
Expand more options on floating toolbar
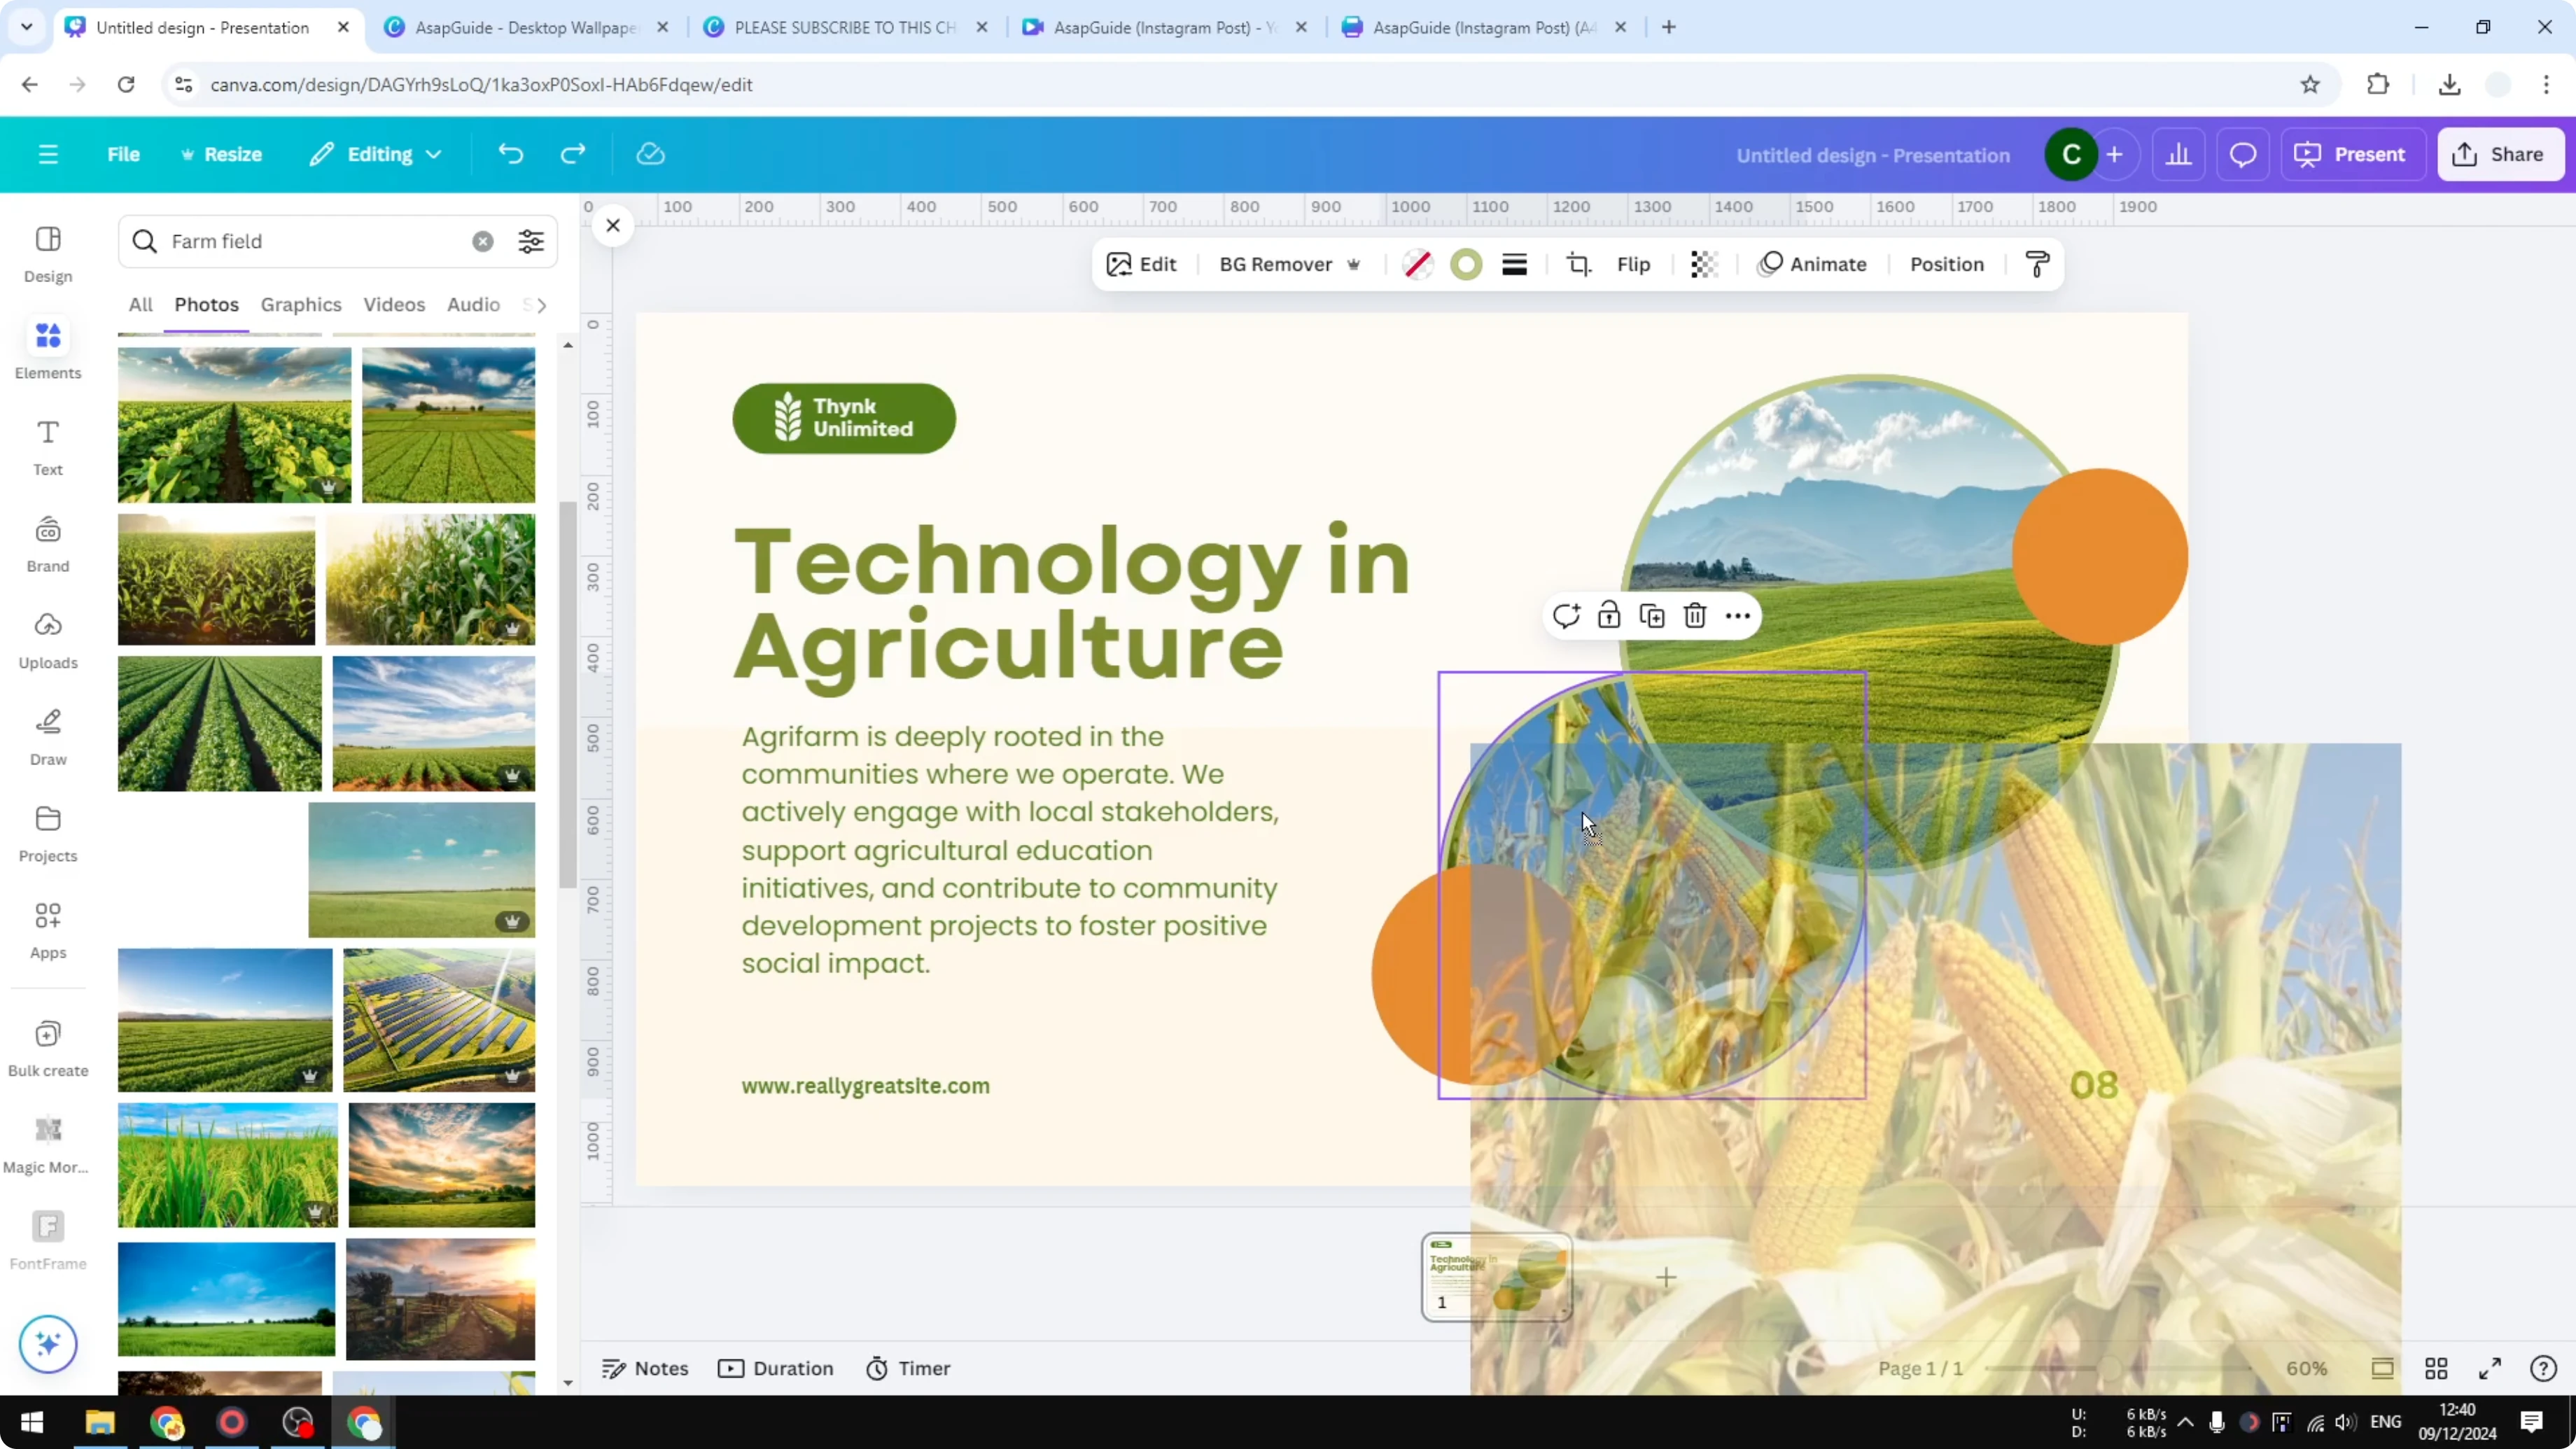1738,615
